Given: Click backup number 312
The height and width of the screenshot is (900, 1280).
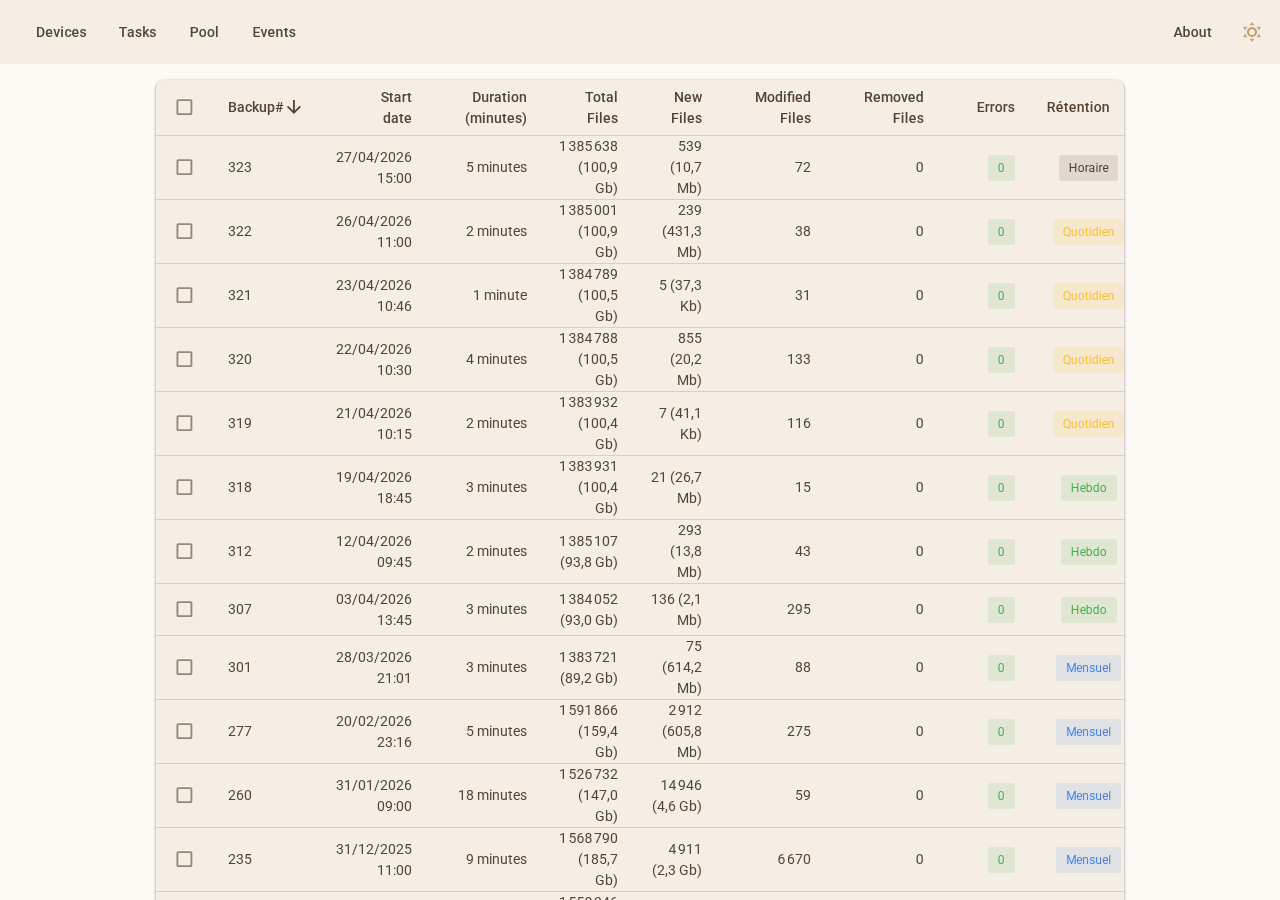Looking at the screenshot, I should coord(240,551).
